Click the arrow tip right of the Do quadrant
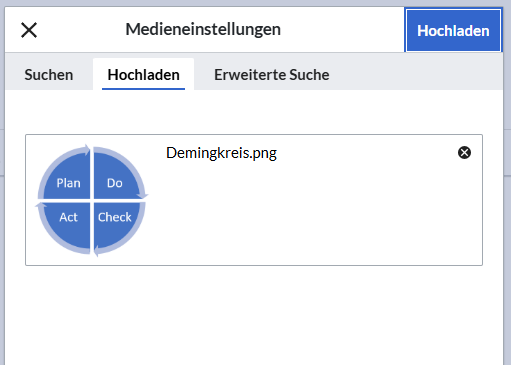 144,196
